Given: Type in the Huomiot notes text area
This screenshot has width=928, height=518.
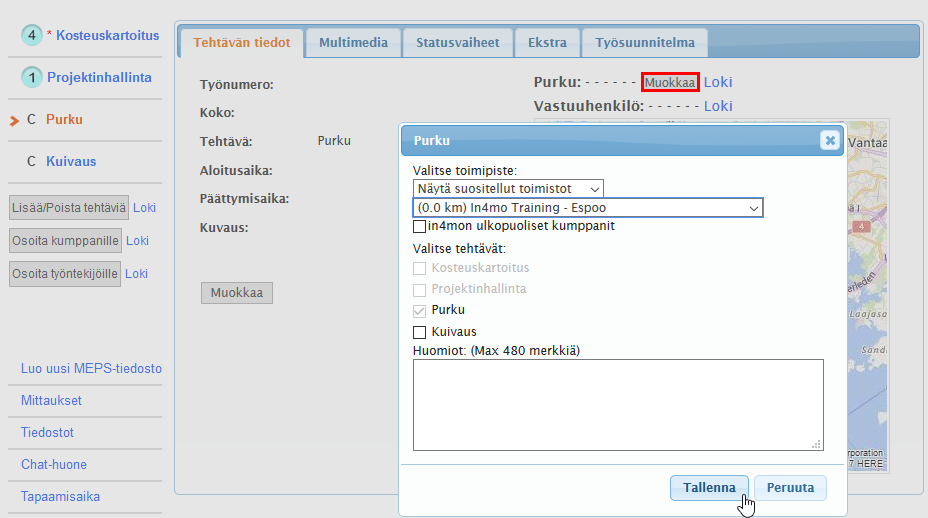Looking at the screenshot, I should pos(617,405).
